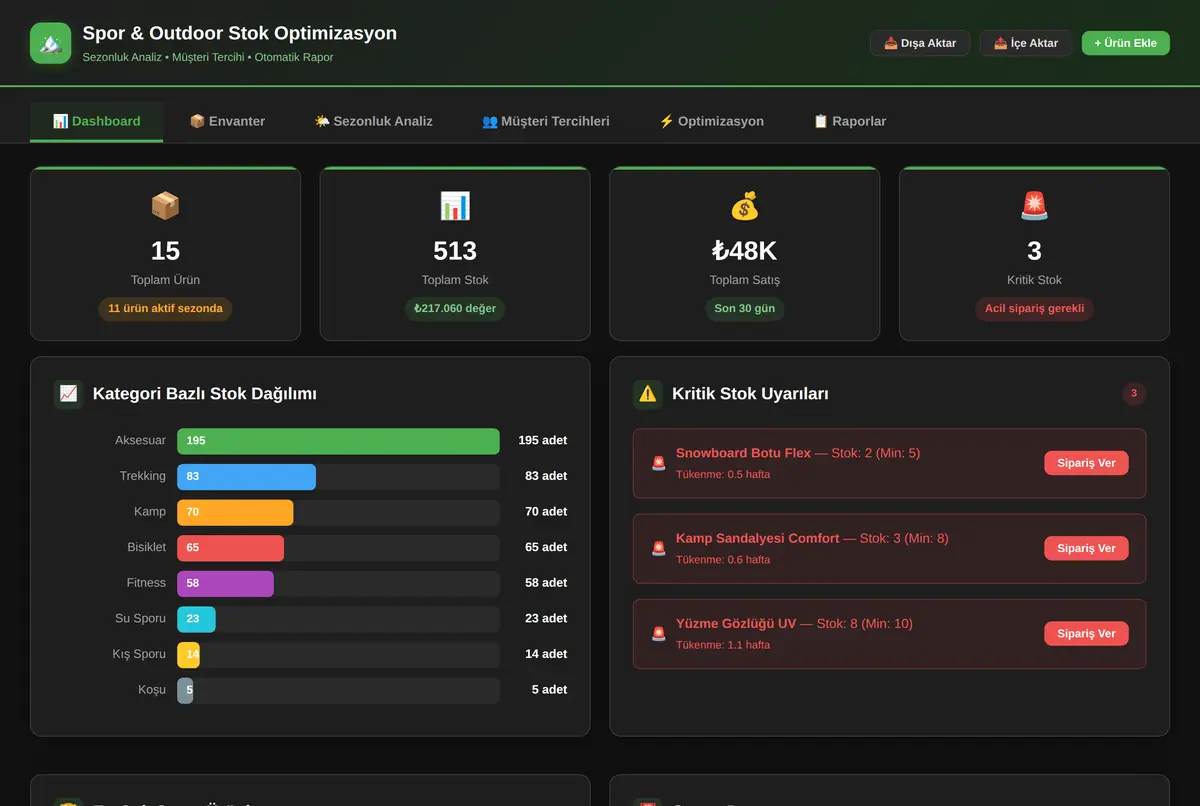Click the red Bisiklet stock bar
This screenshot has height=806, width=1200.
coord(231,548)
